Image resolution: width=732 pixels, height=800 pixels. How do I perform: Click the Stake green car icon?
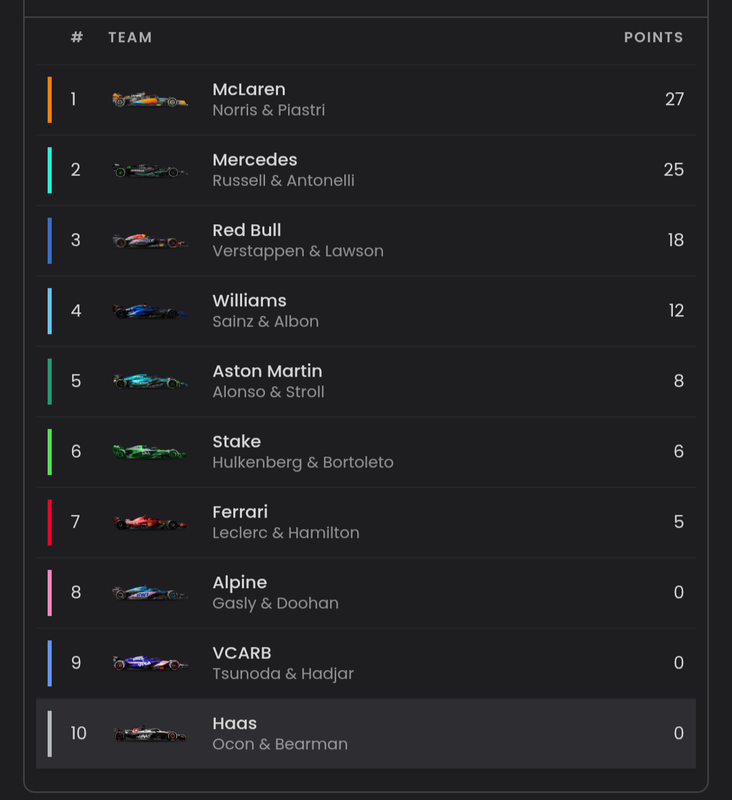150,452
